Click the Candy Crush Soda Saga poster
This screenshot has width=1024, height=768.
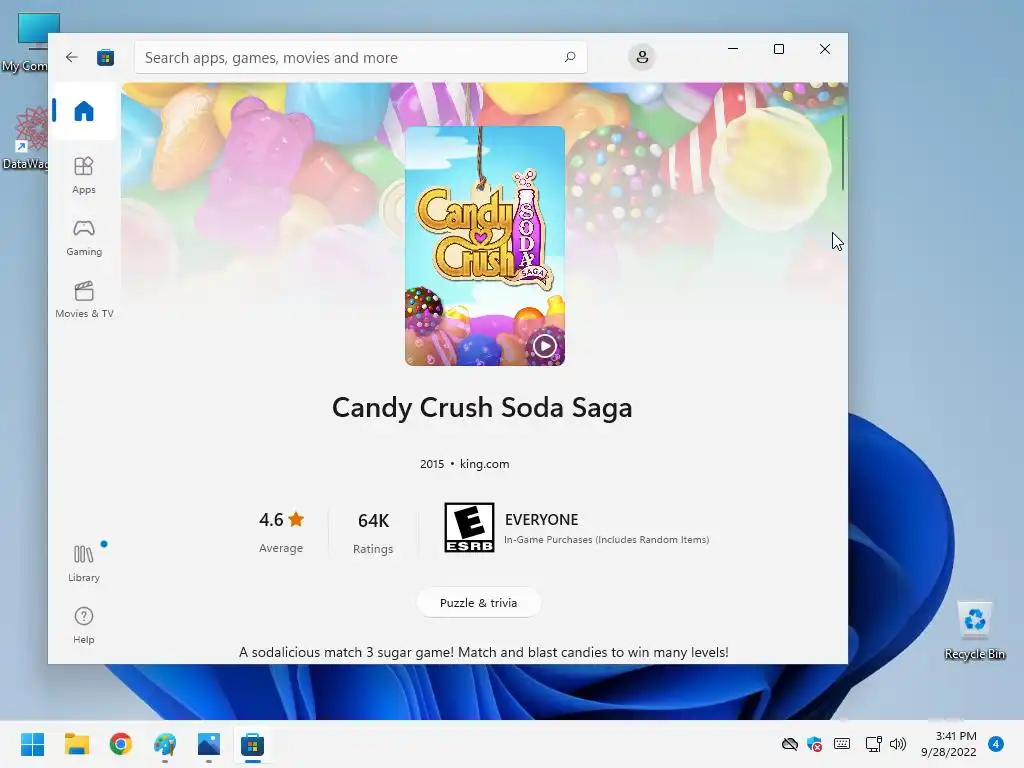(x=485, y=246)
